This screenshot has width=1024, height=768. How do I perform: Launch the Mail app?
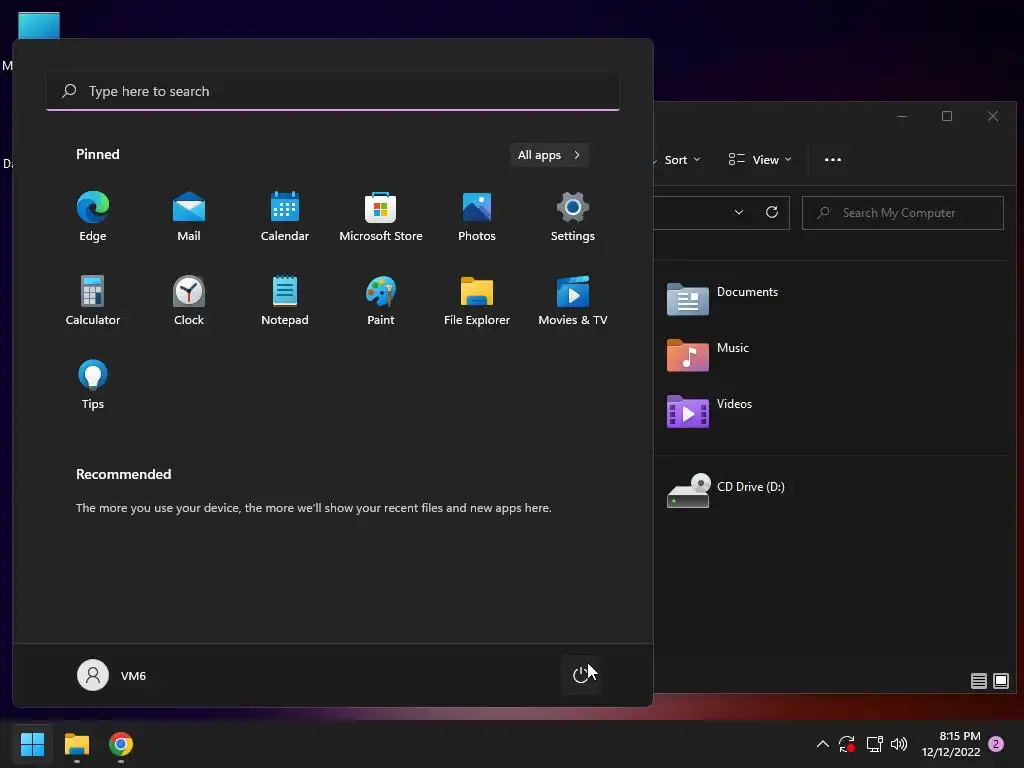point(189,217)
